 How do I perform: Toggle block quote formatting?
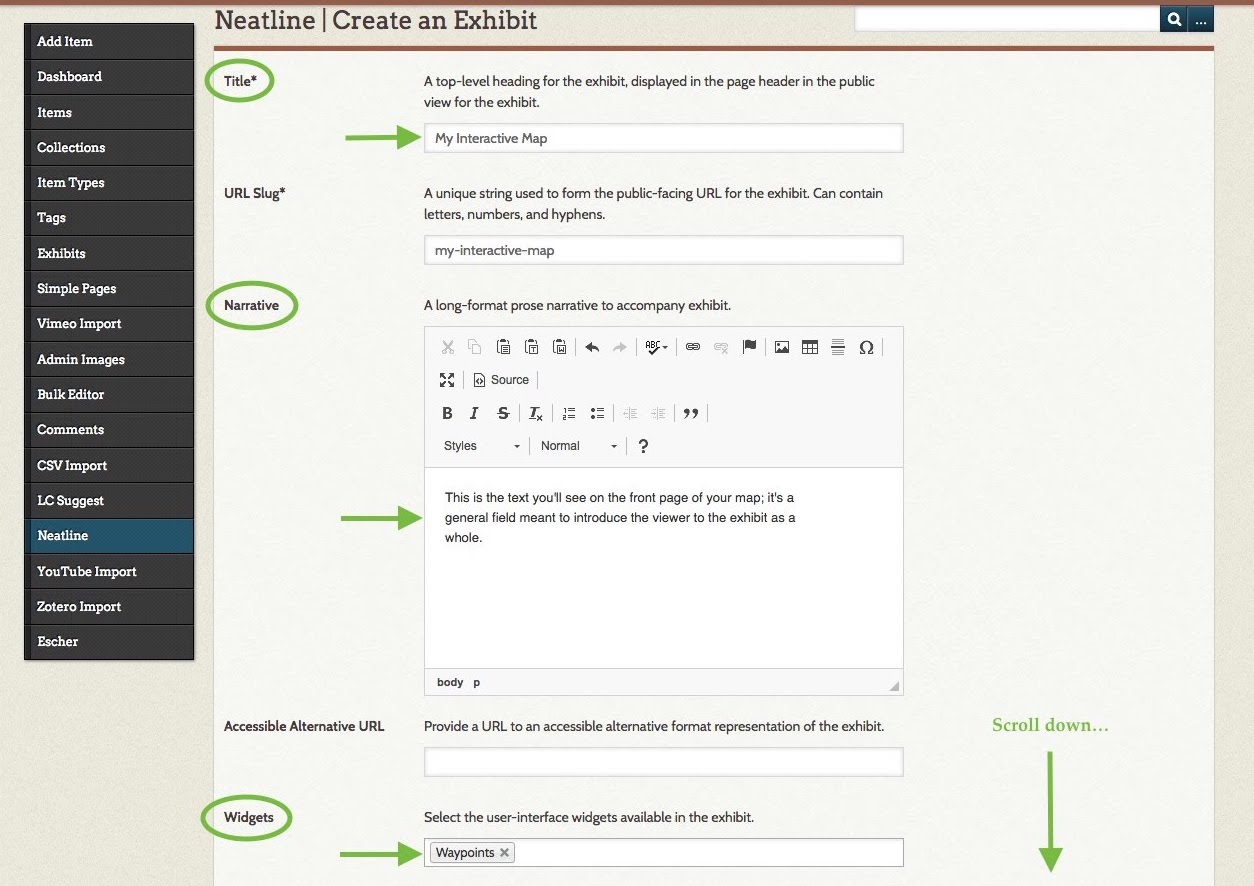point(691,413)
